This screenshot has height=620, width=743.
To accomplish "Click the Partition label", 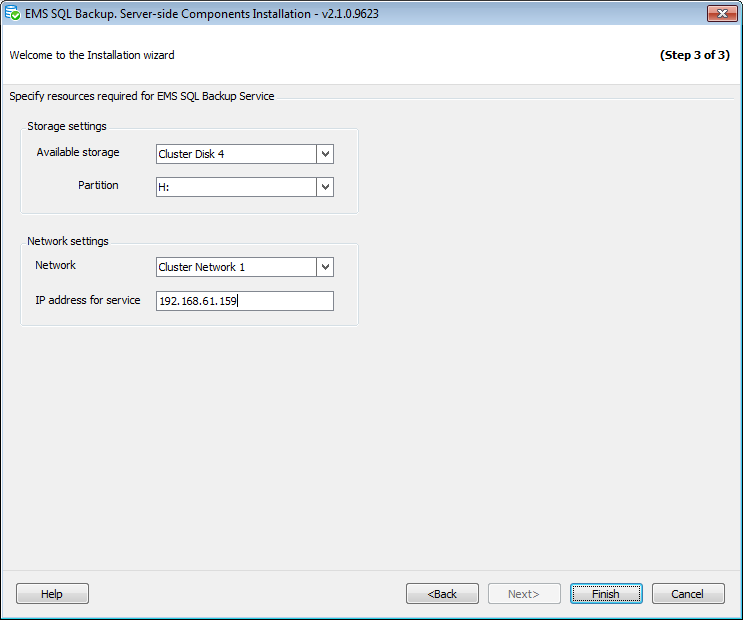I will click(x=98, y=185).
